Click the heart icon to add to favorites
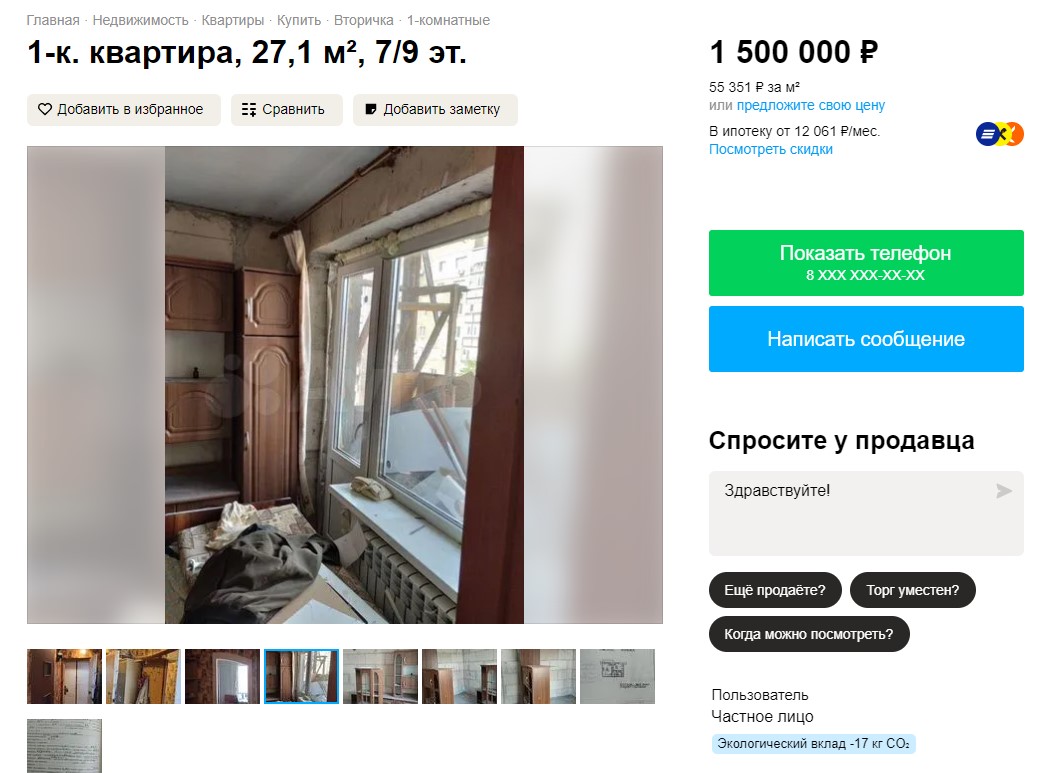The image size is (1044, 773). pos(45,109)
